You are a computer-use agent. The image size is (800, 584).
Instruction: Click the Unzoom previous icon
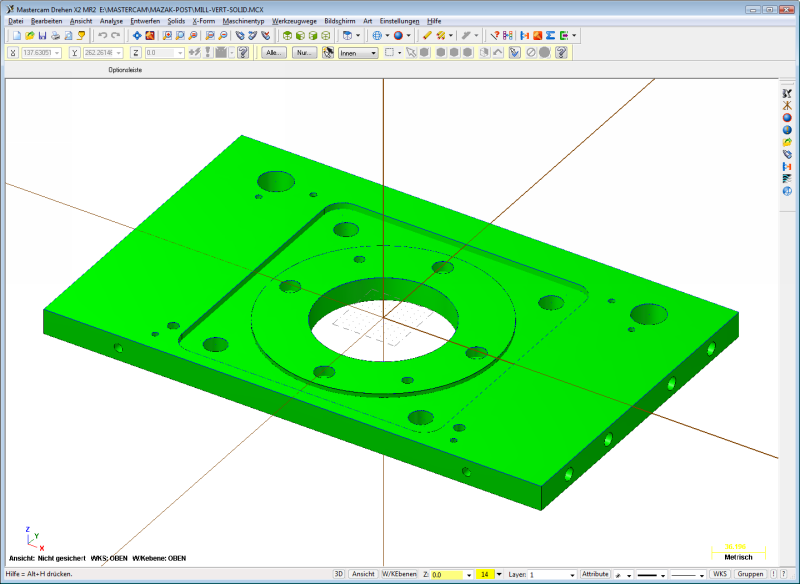(210, 36)
